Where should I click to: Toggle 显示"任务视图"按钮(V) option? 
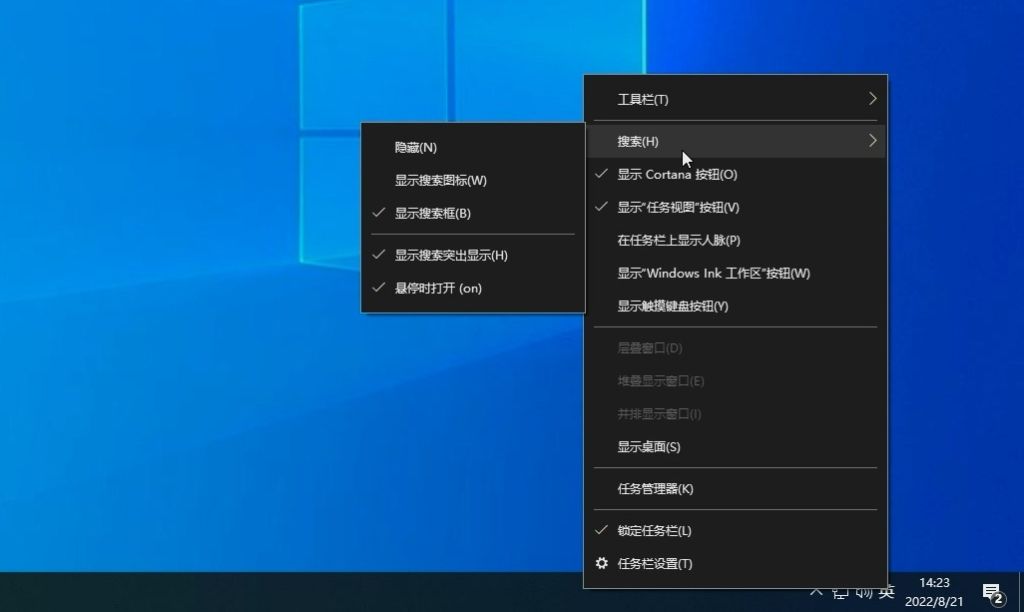pos(678,208)
